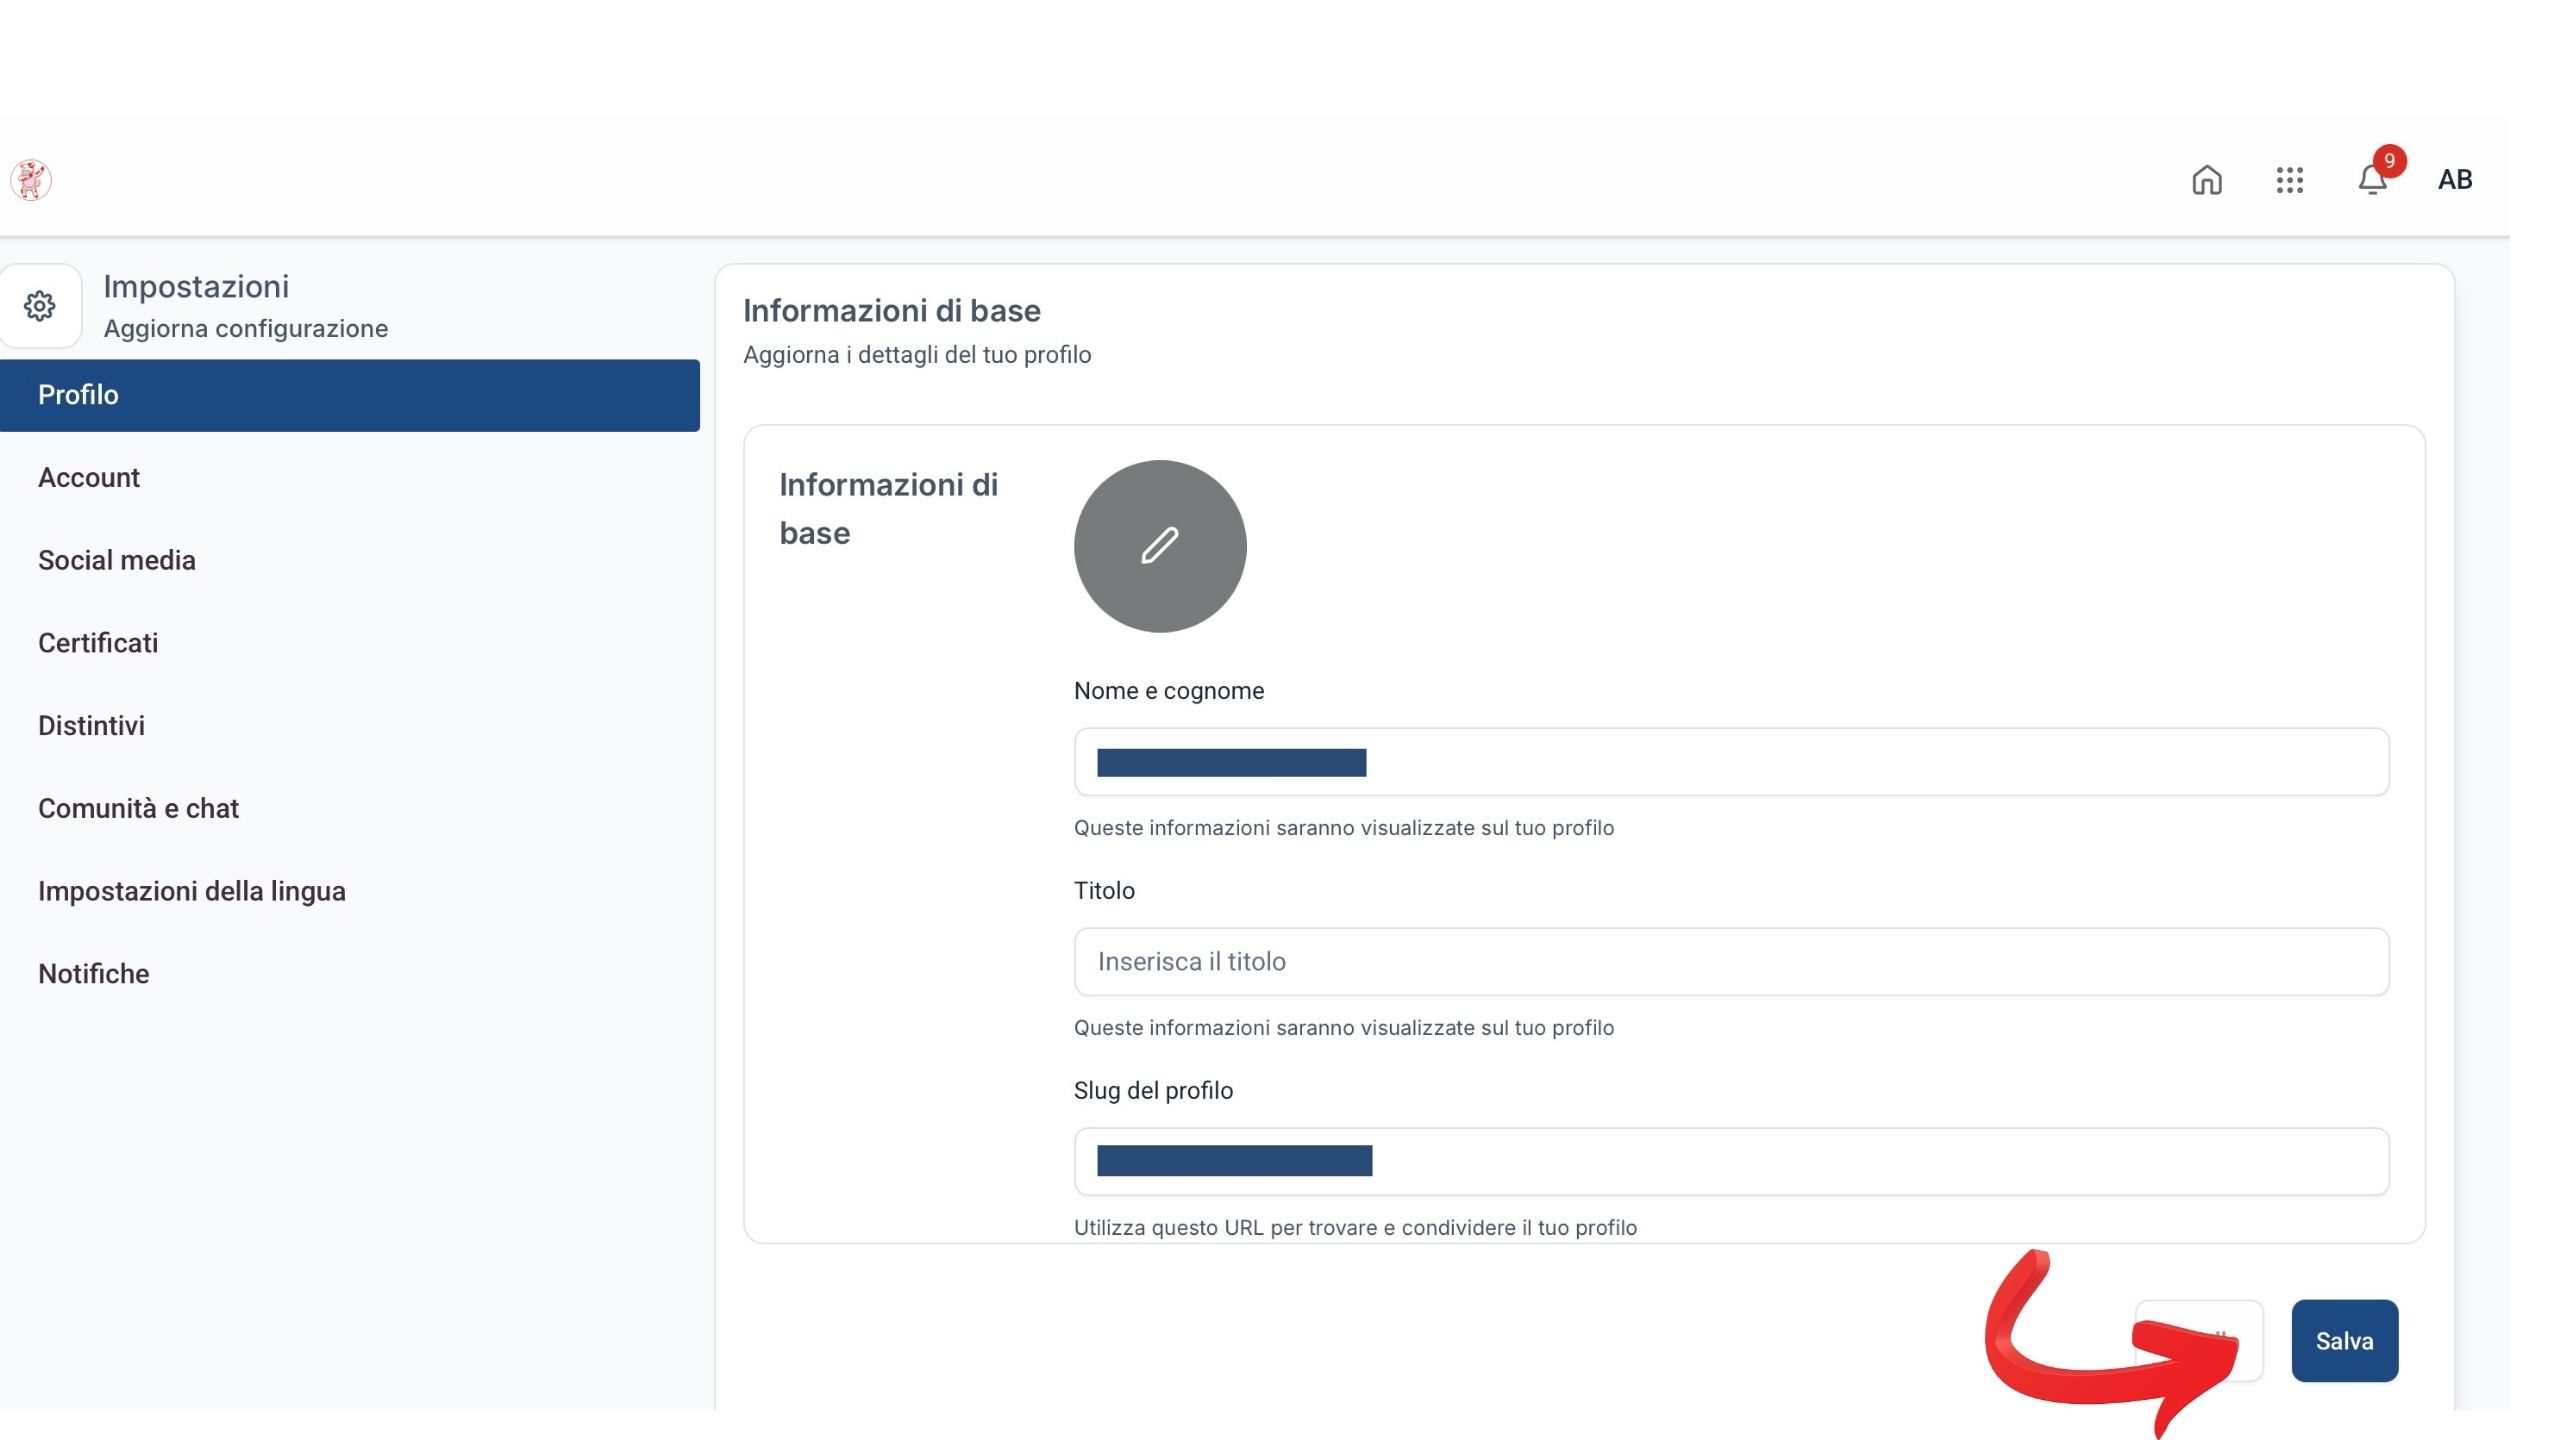
Task: Open the Social media section
Action: 117,561
